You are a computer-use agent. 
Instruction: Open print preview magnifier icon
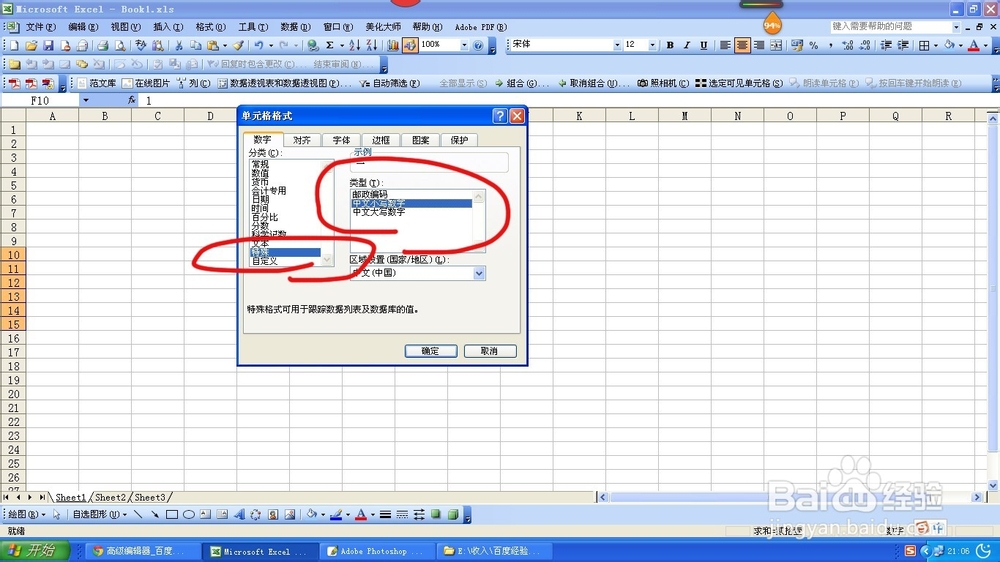tap(119, 45)
